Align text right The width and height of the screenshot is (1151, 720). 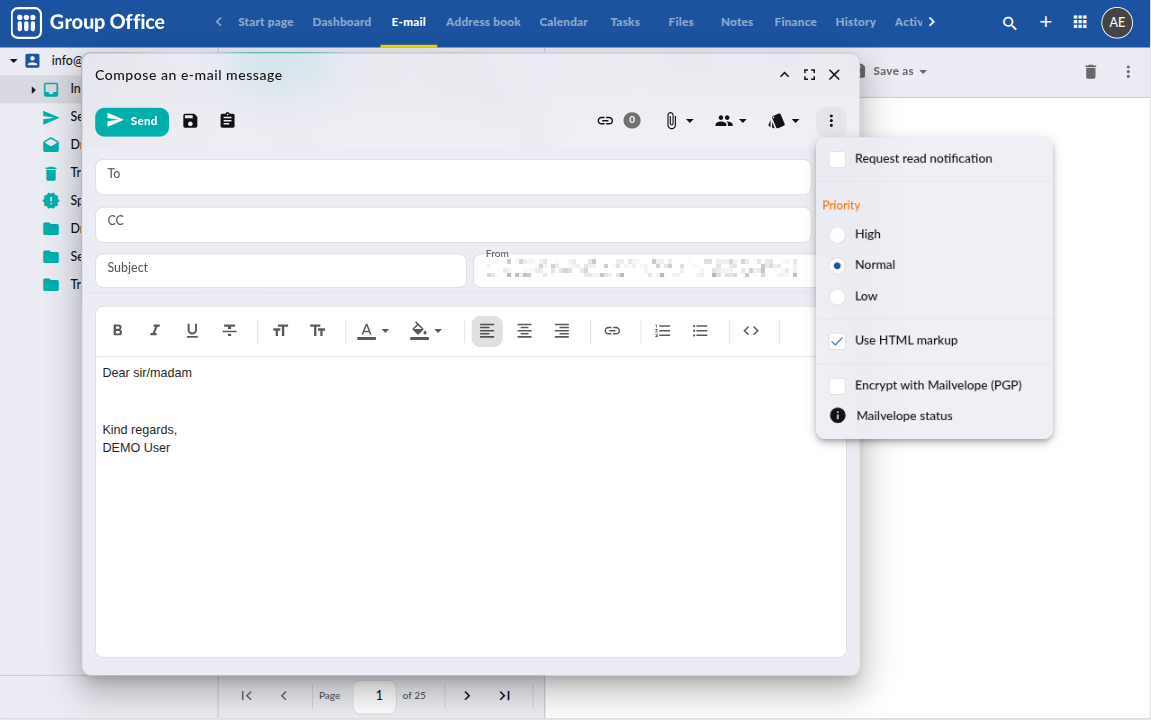562,331
